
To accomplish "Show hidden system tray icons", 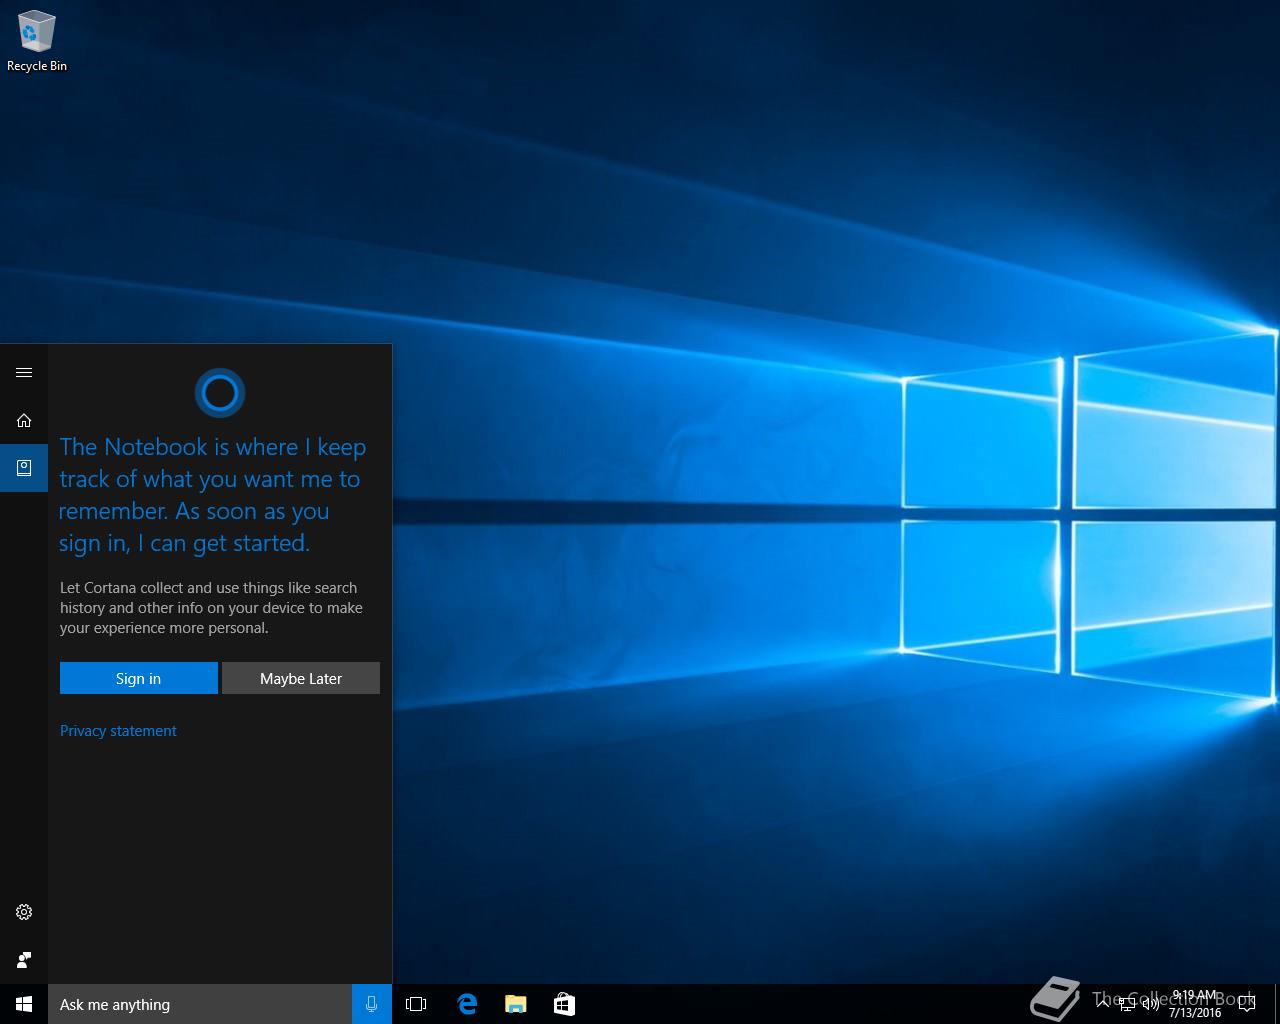I will point(1103,1004).
